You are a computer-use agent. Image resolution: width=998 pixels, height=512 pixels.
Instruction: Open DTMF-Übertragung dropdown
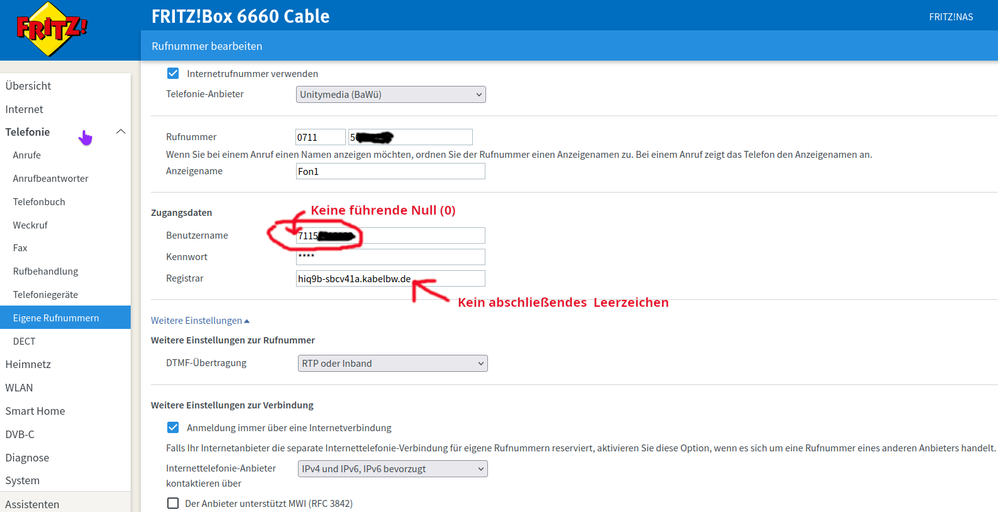pos(392,363)
